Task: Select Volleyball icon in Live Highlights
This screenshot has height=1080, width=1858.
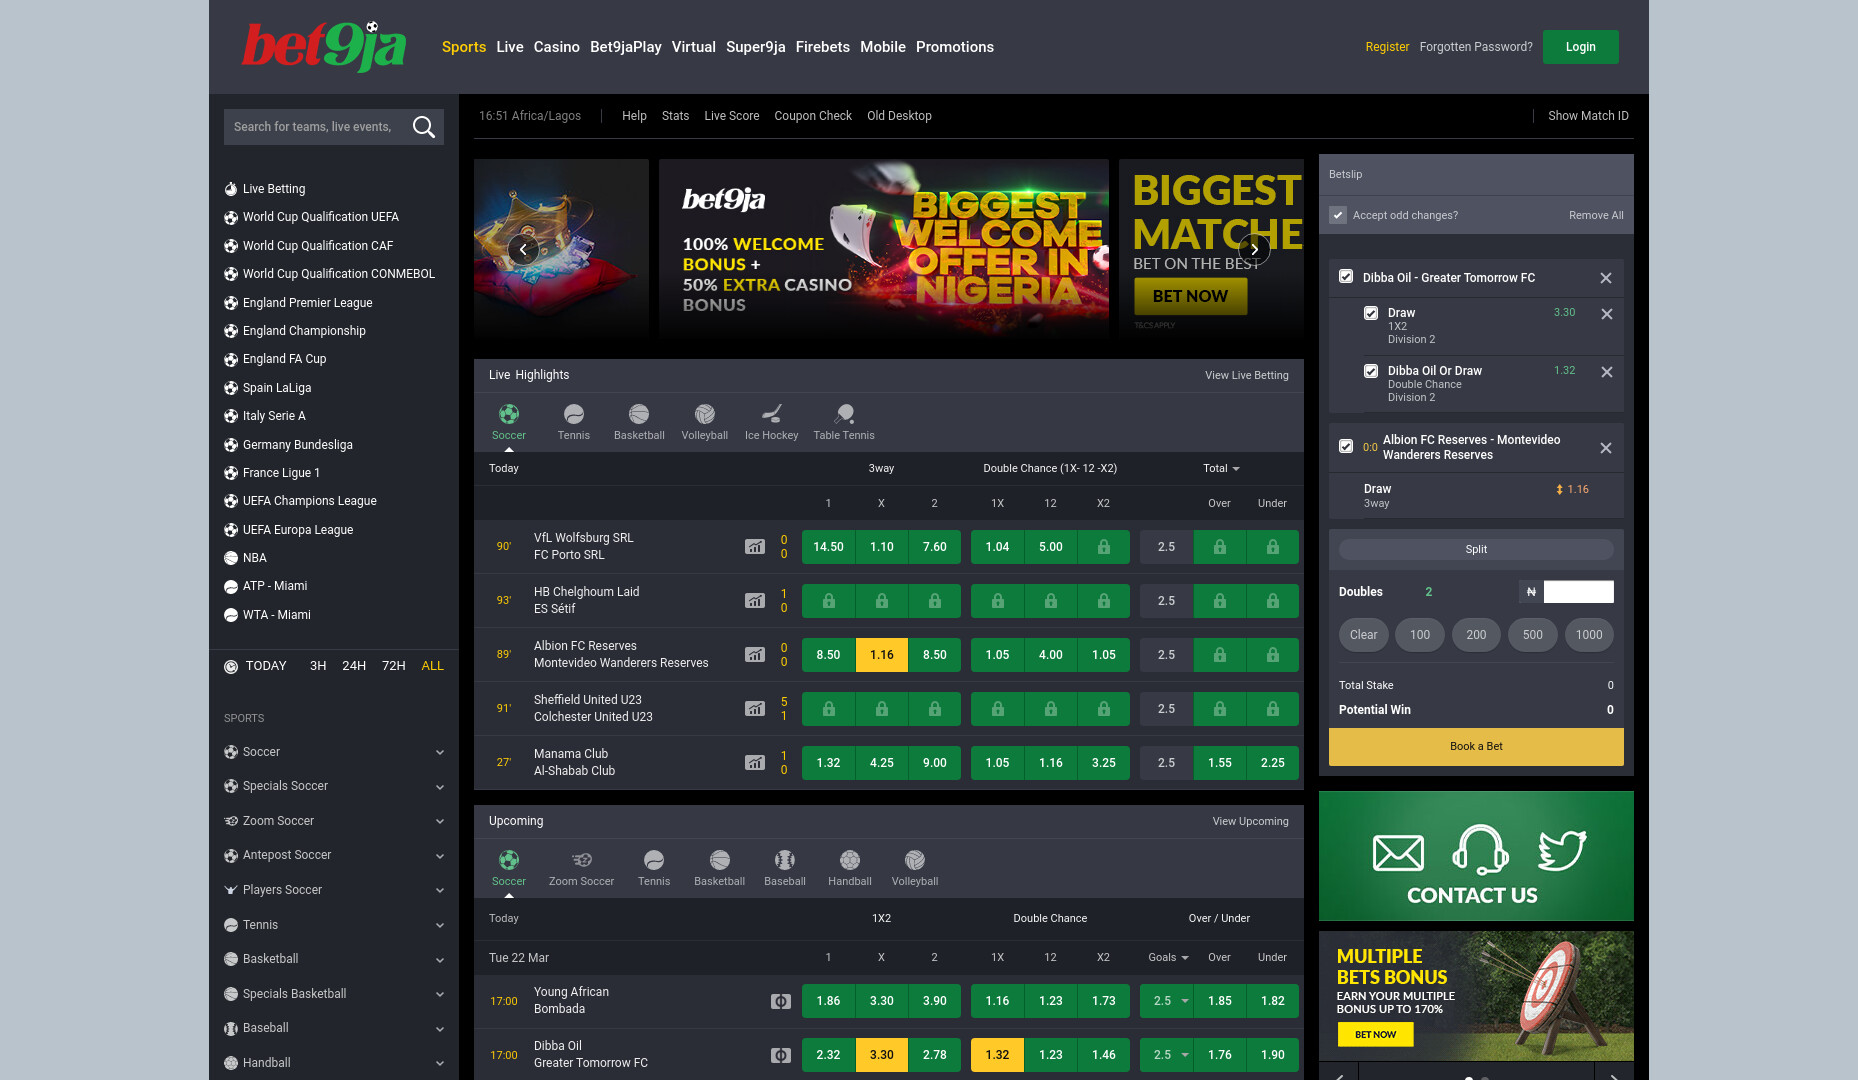Action: click(x=705, y=414)
